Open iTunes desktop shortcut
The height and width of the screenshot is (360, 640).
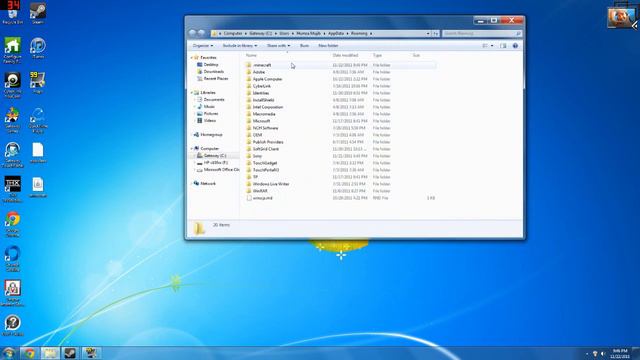point(38,48)
